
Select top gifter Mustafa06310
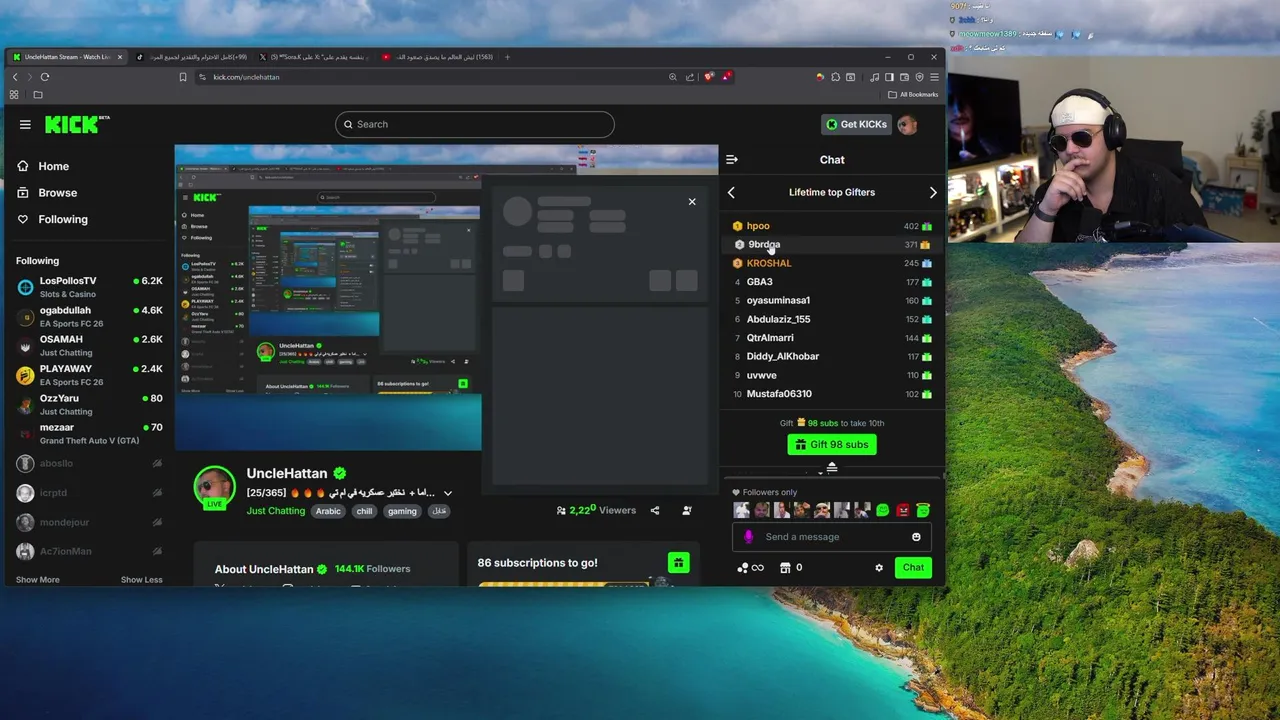pyautogui.click(x=832, y=394)
